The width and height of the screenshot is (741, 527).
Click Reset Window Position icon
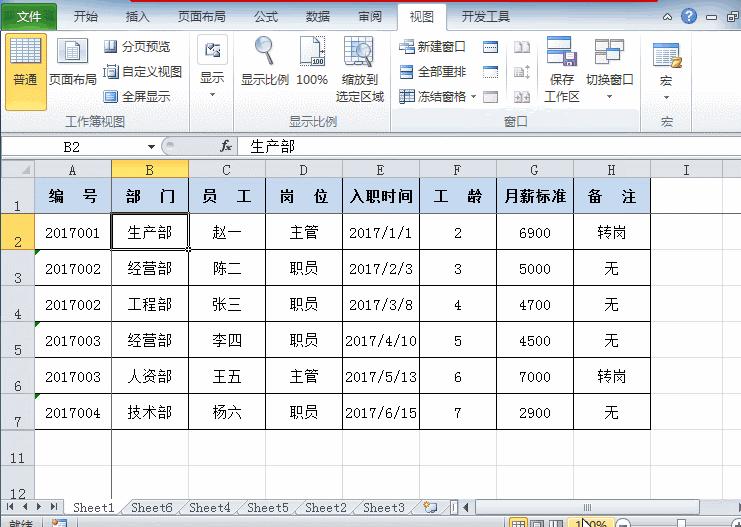(x=522, y=97)
